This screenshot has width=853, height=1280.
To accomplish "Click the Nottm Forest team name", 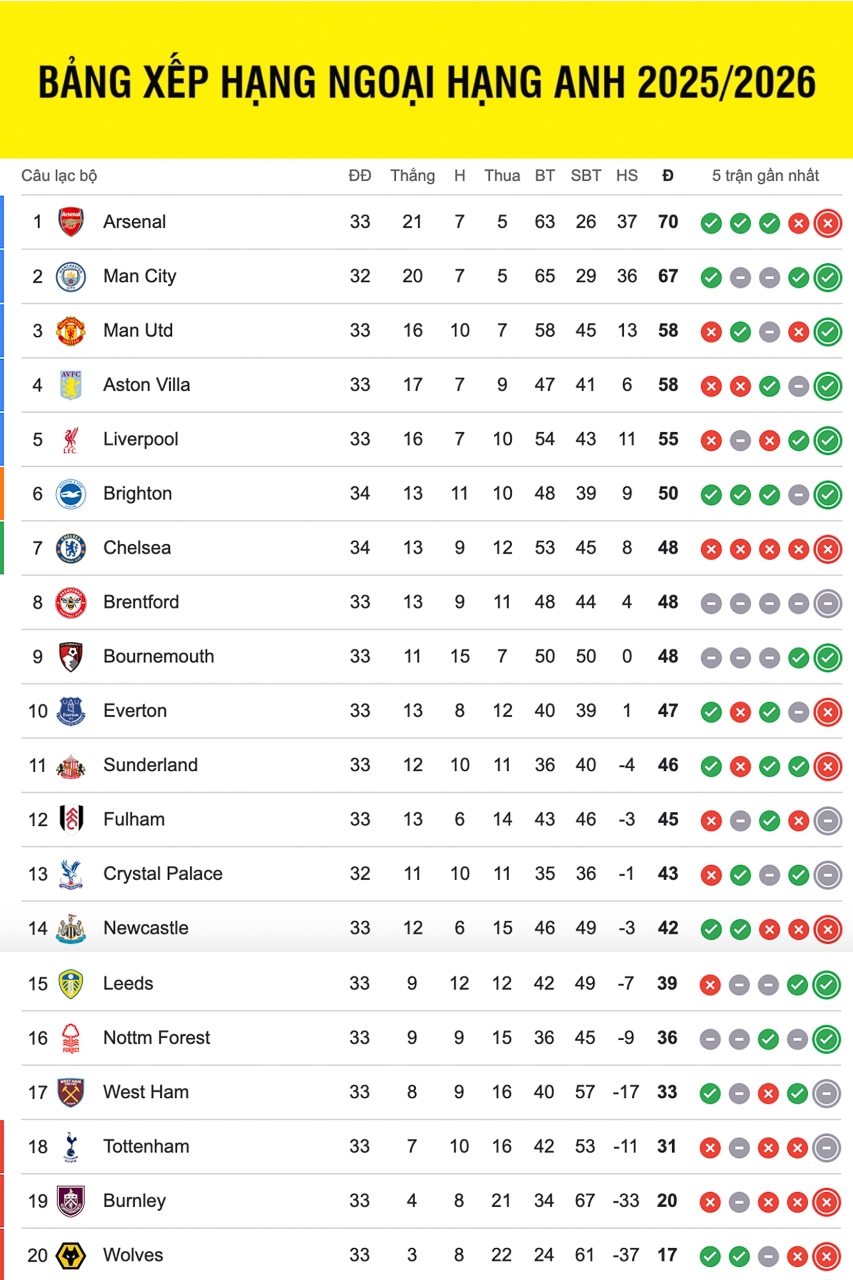I will click(156, 1038).
